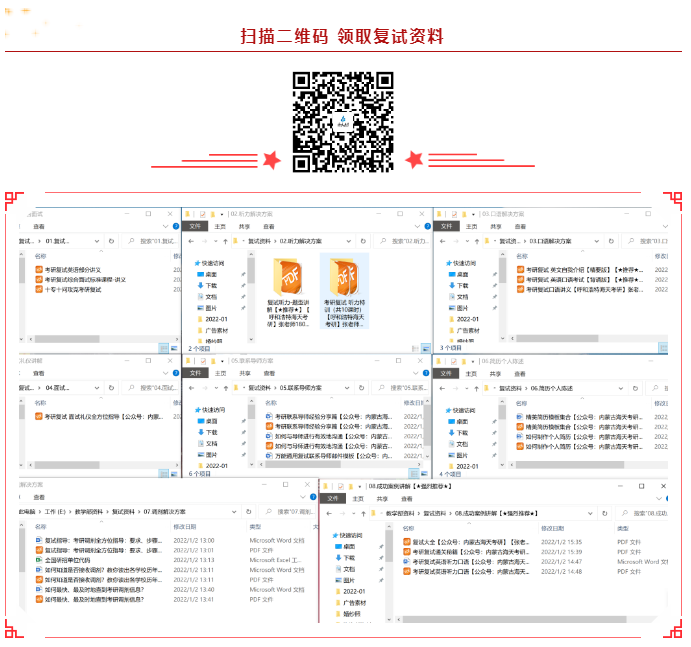The width and height of the screenshot is (691, 647).
Task: Go back in the 02.听力解决方案 window
Action: pos(191,241)
